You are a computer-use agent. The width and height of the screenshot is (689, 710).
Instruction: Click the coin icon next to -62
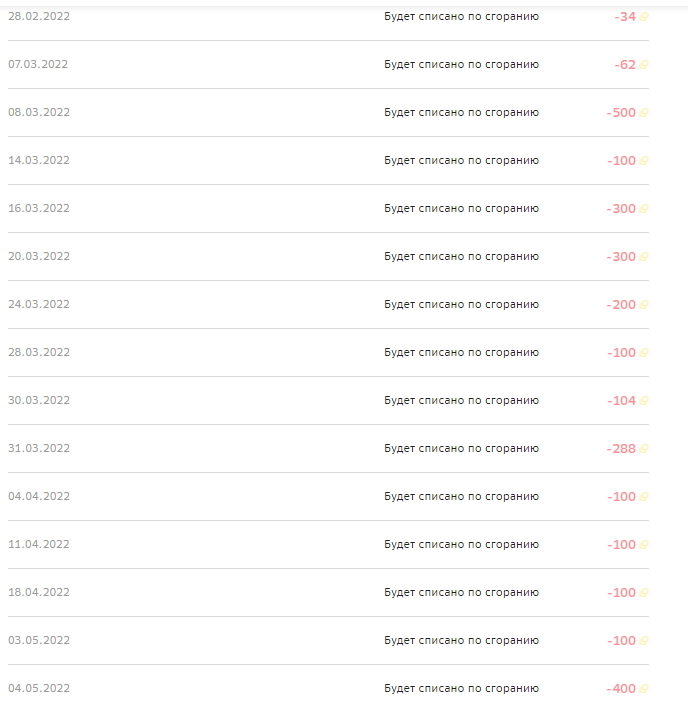point(644,65)
